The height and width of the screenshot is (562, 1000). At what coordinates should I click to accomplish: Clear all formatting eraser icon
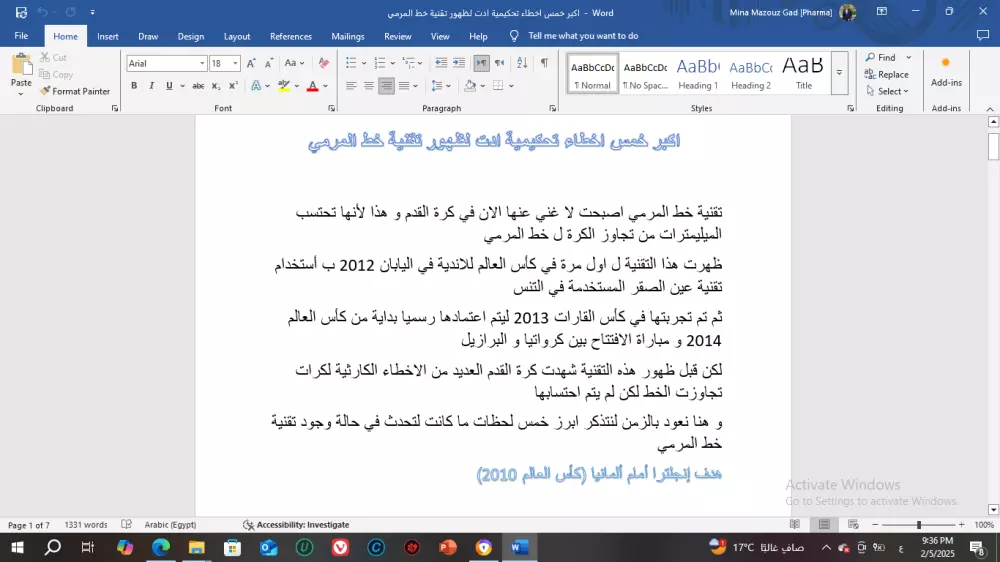coord(324,63)
